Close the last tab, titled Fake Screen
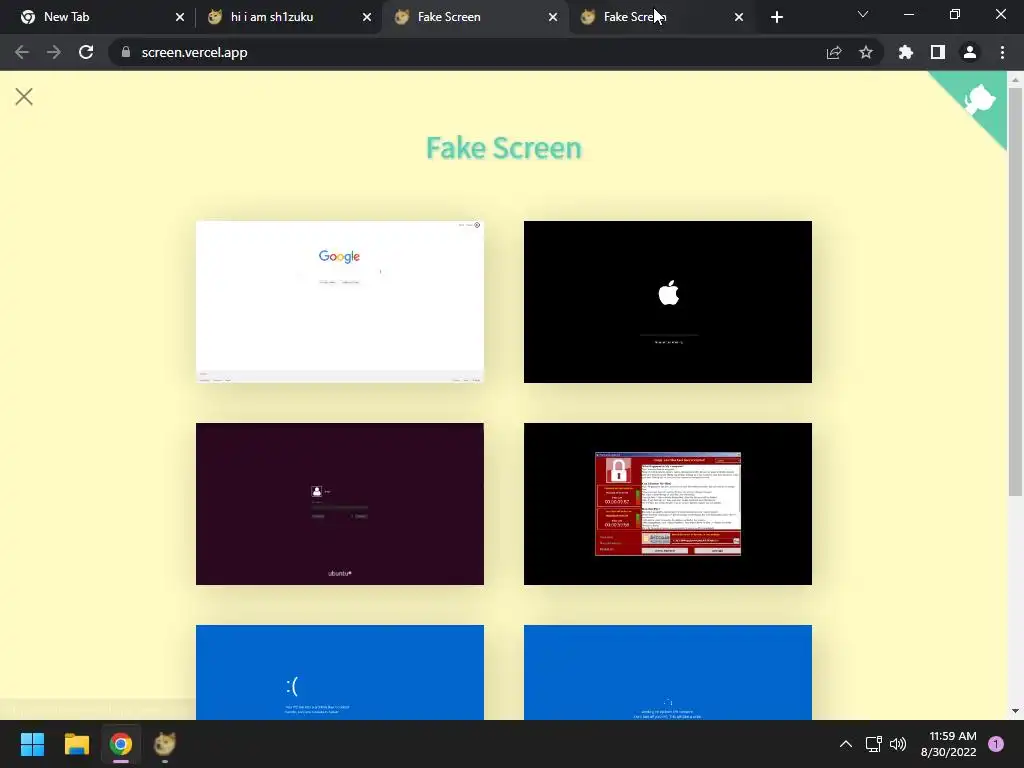Image resolution: width=1024 pixels, height=768 pixels. (739, 17)
